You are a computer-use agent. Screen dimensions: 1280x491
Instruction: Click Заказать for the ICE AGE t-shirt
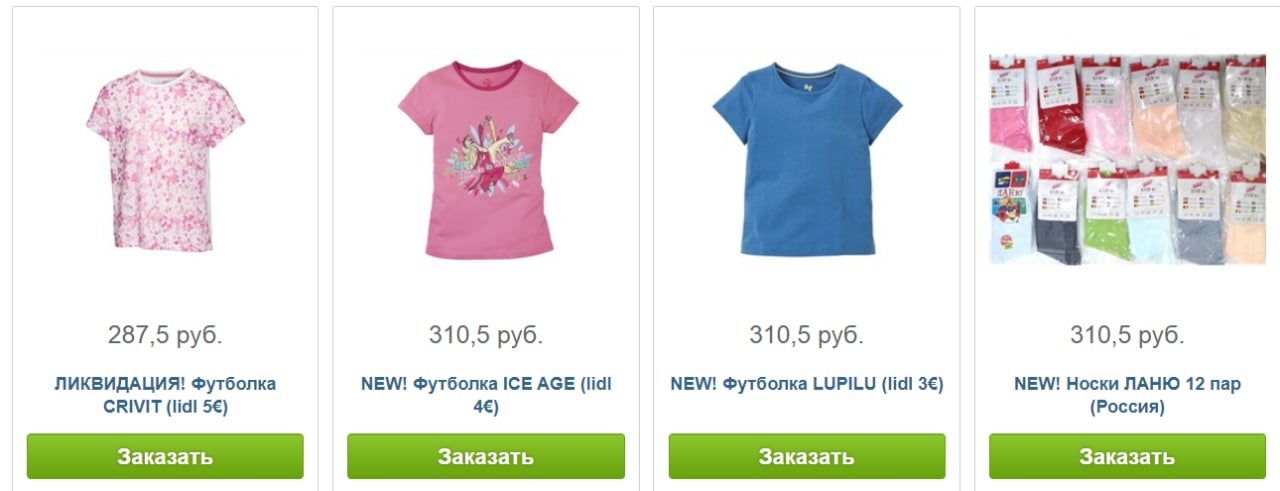(x=486, y=456)
